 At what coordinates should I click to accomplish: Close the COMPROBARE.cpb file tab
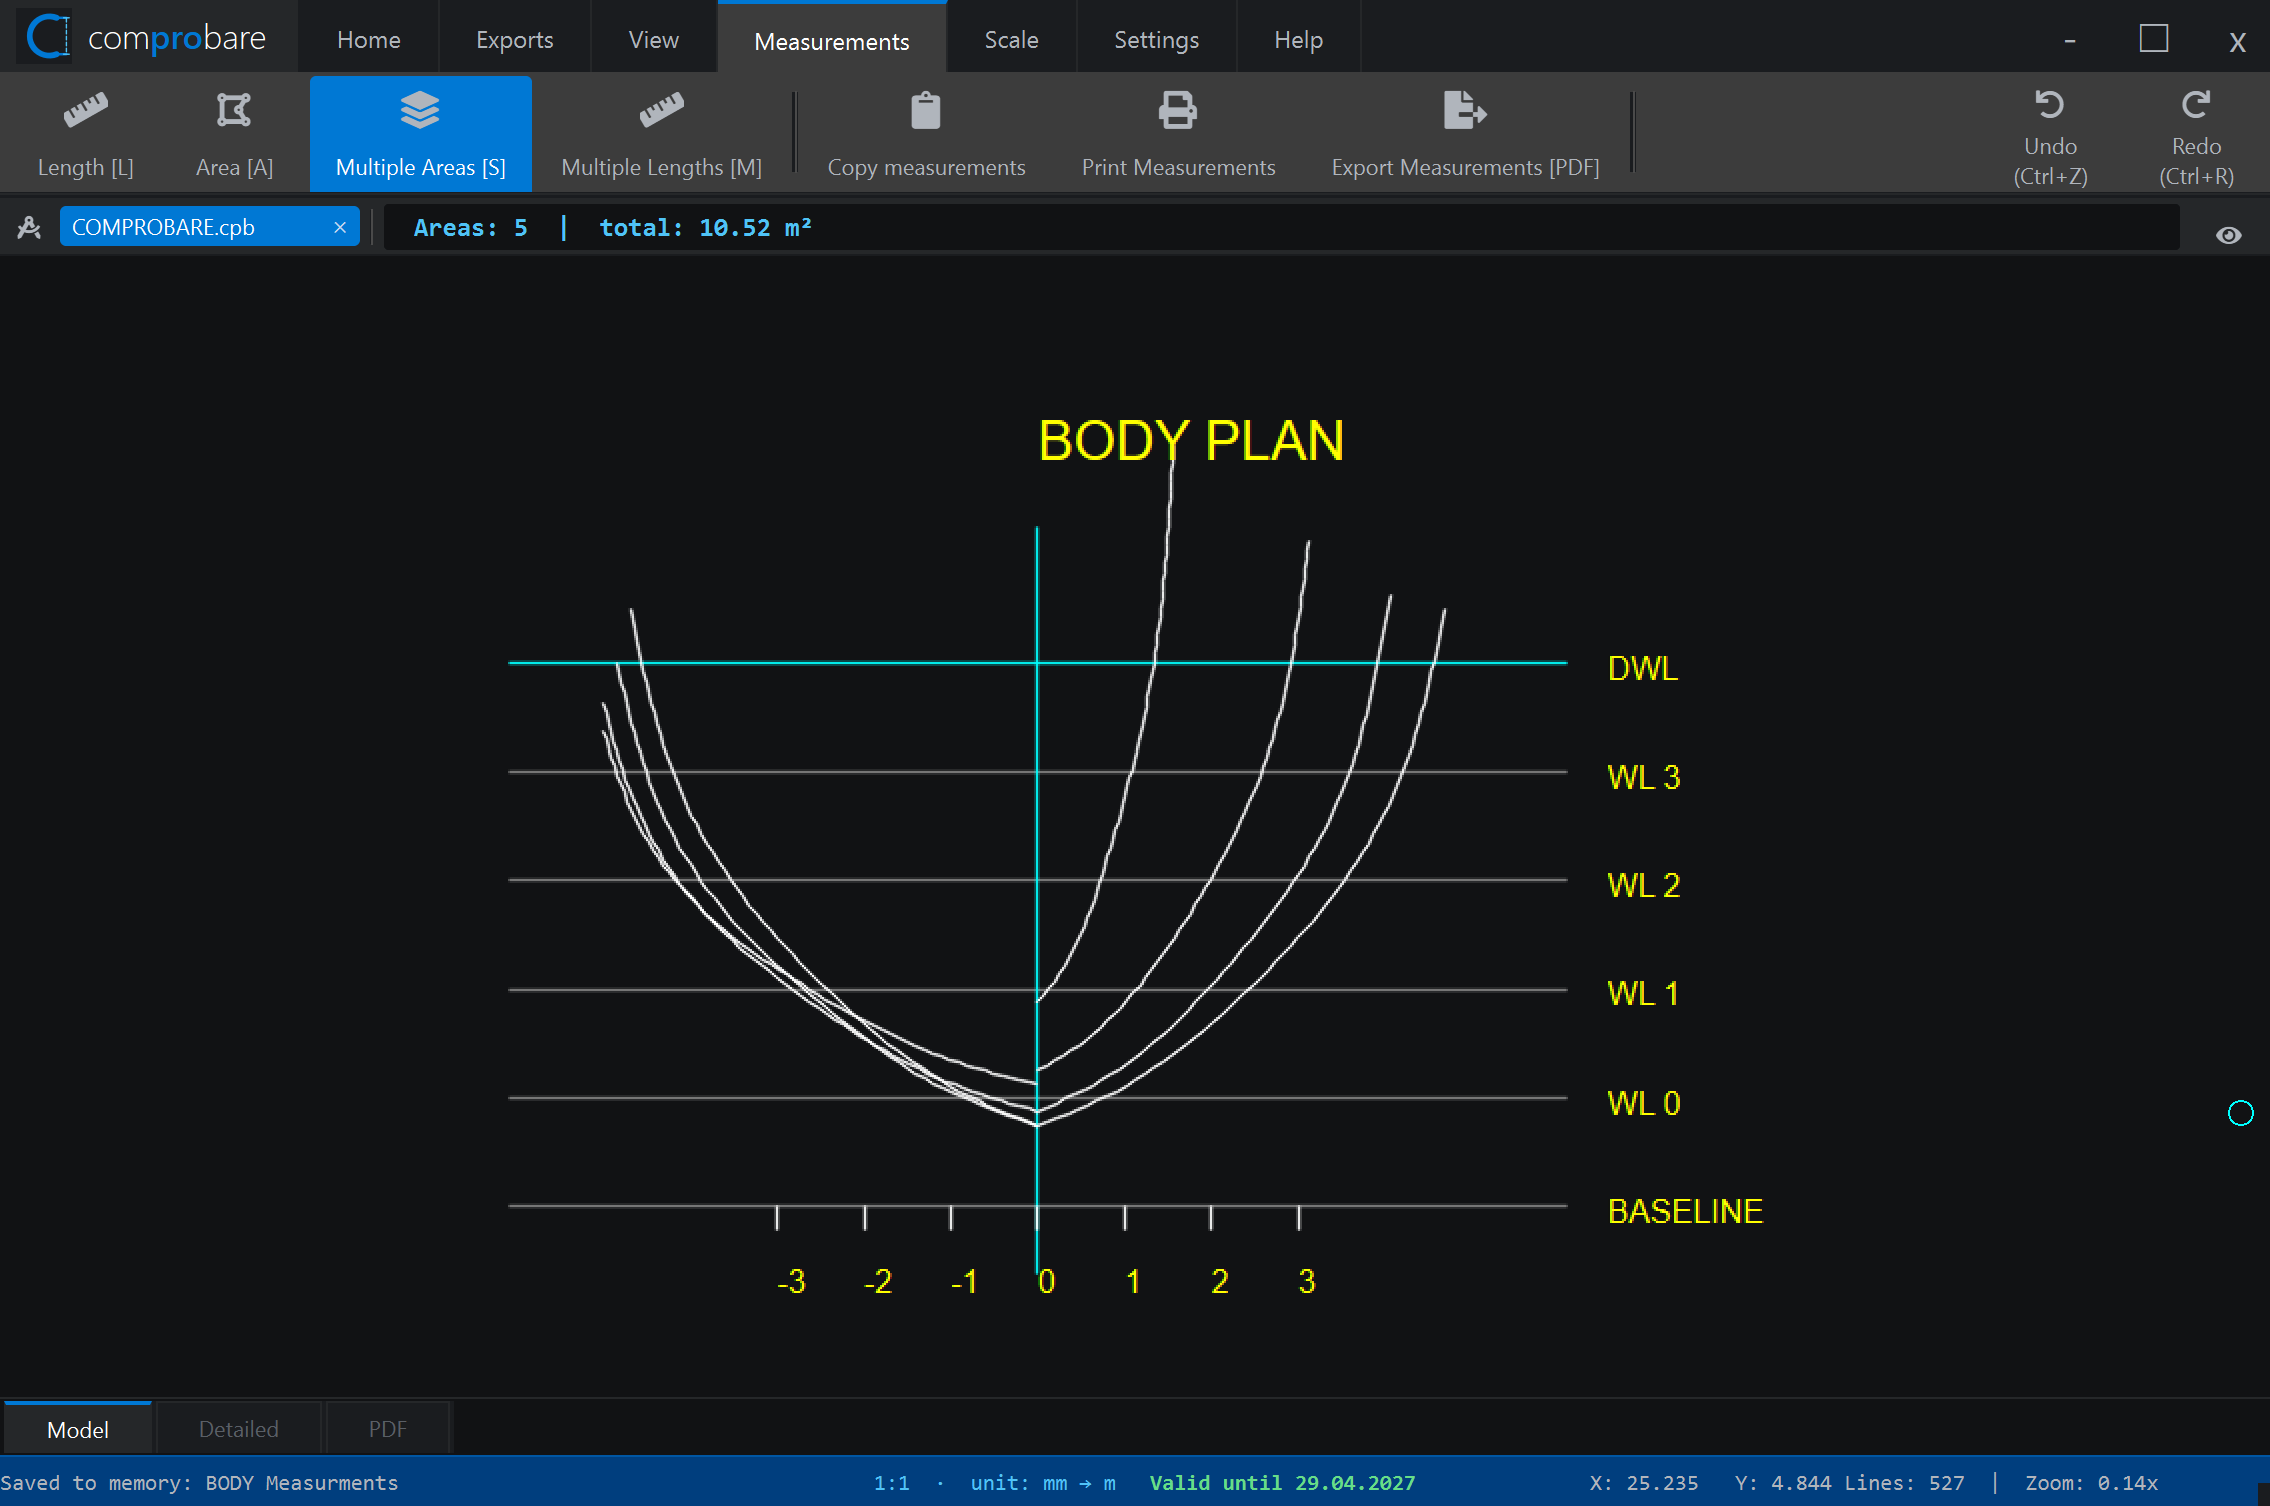pyautogui.click(x=340, y=227)
